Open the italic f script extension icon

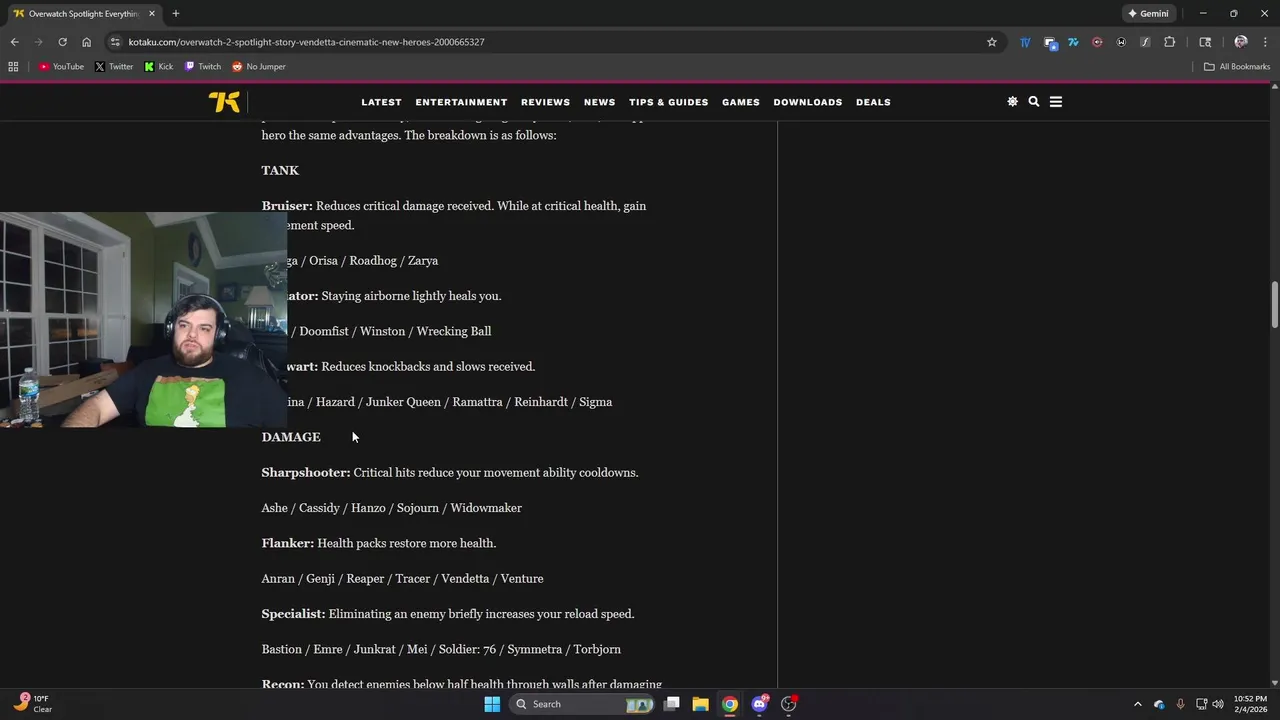(x=1145, y=42)
